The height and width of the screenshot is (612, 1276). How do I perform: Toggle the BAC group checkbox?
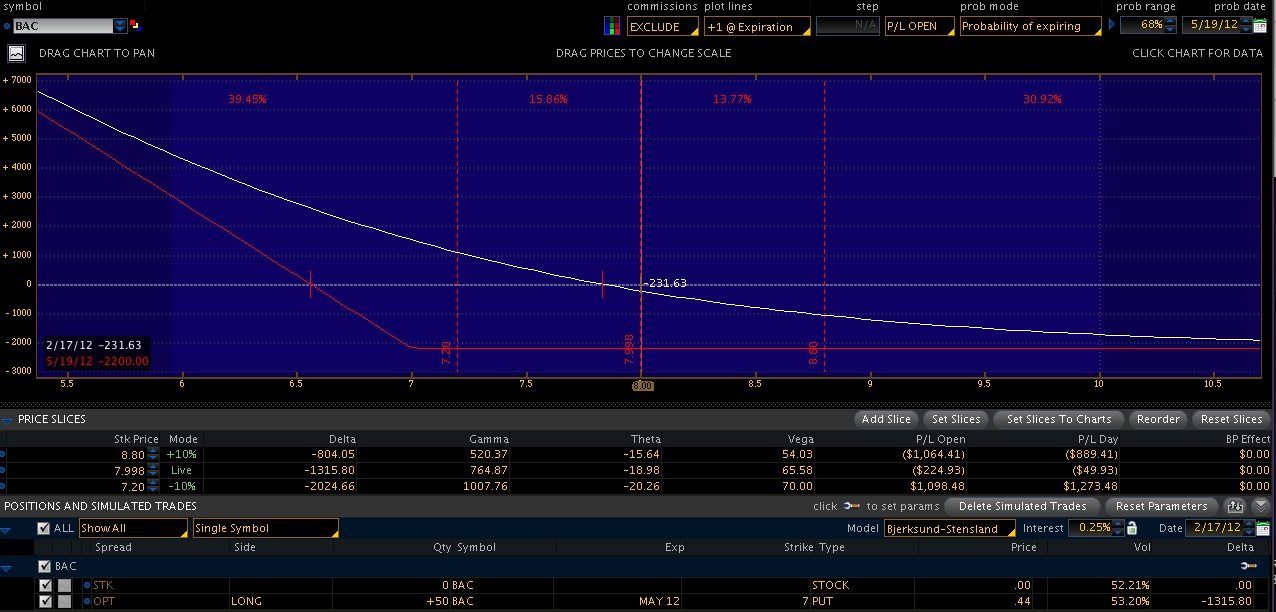click(43, 566)
